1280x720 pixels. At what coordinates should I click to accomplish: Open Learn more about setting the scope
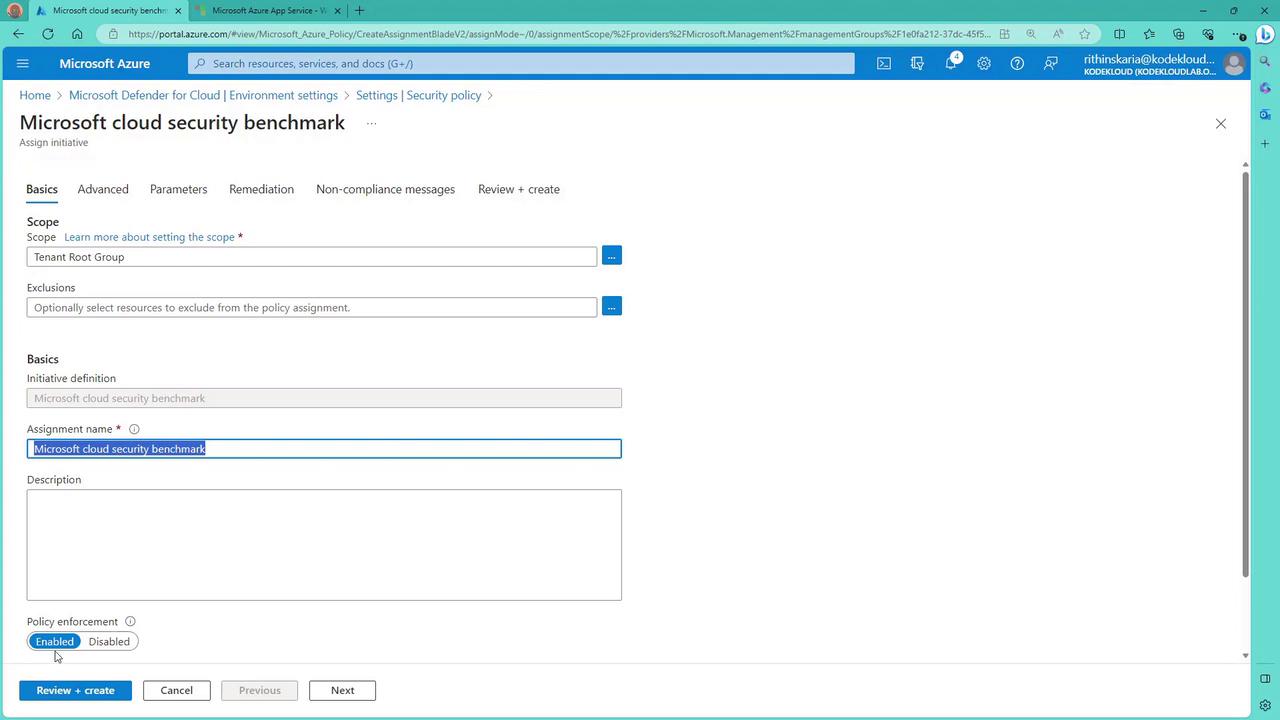(x=149, y=237)
